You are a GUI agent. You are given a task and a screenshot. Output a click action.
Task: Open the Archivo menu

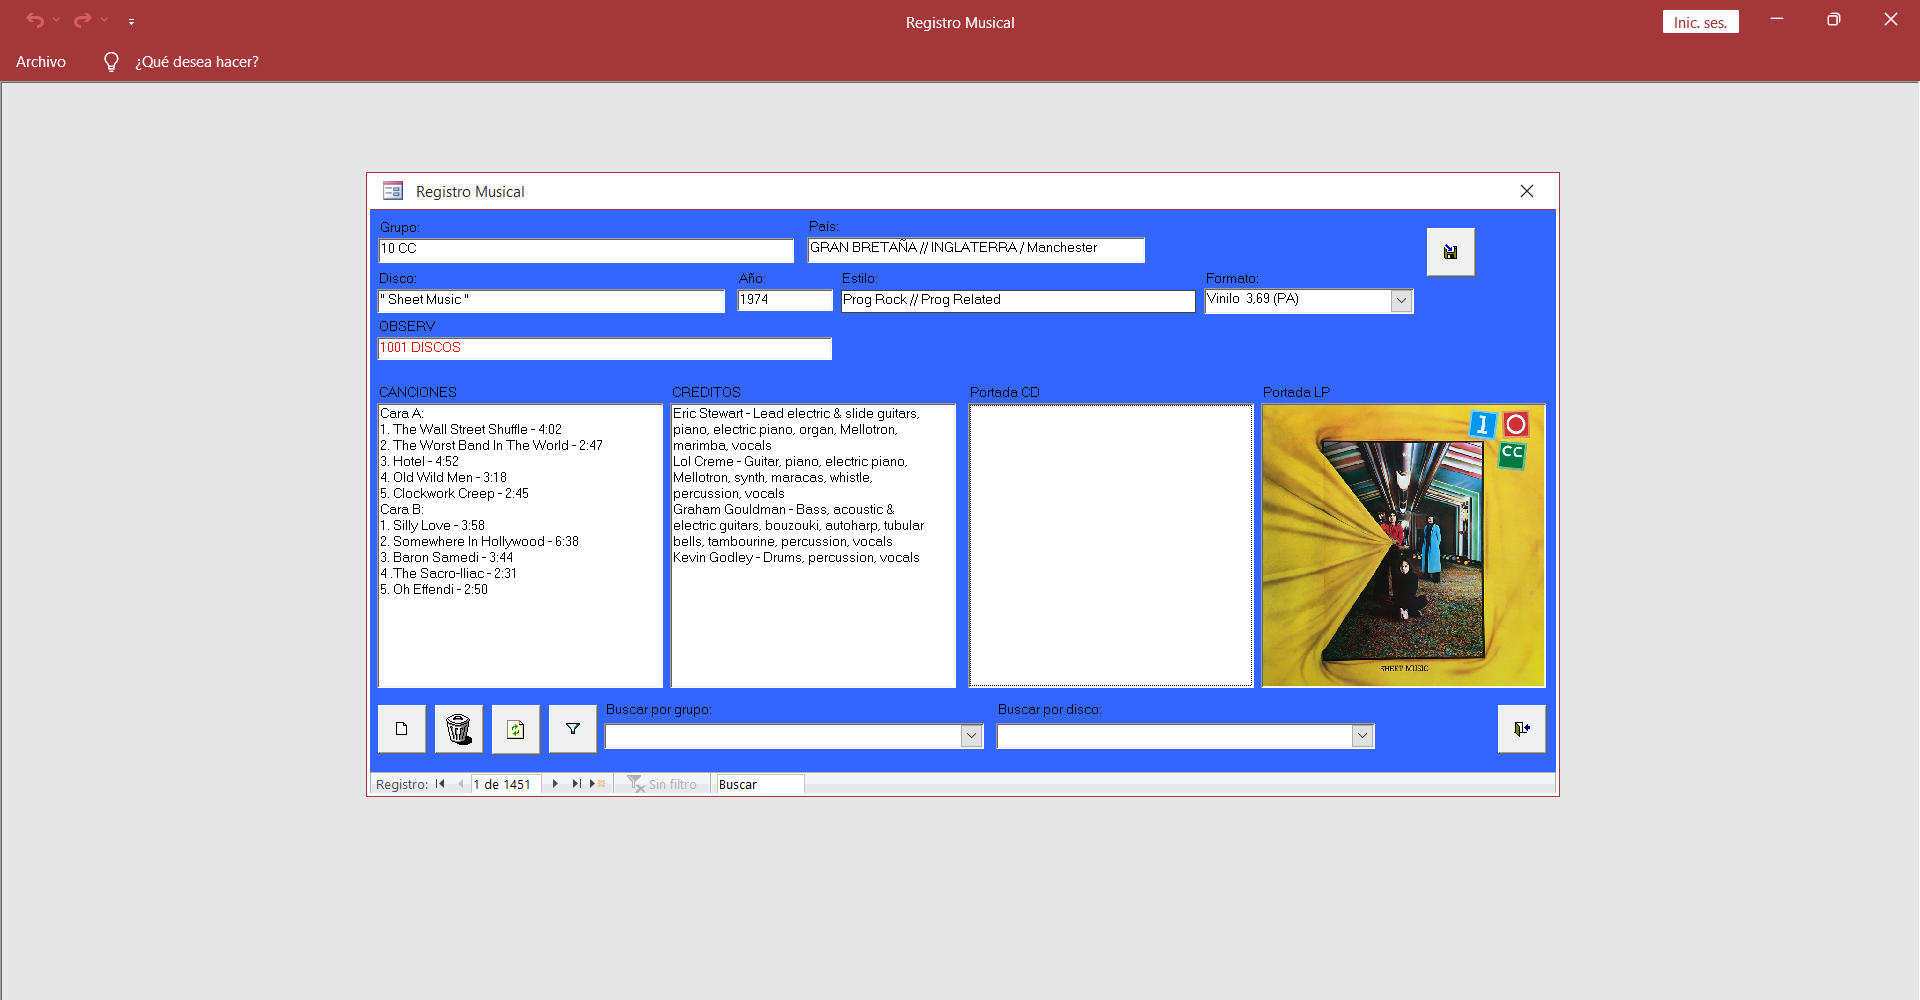click(x=41, y=62)
